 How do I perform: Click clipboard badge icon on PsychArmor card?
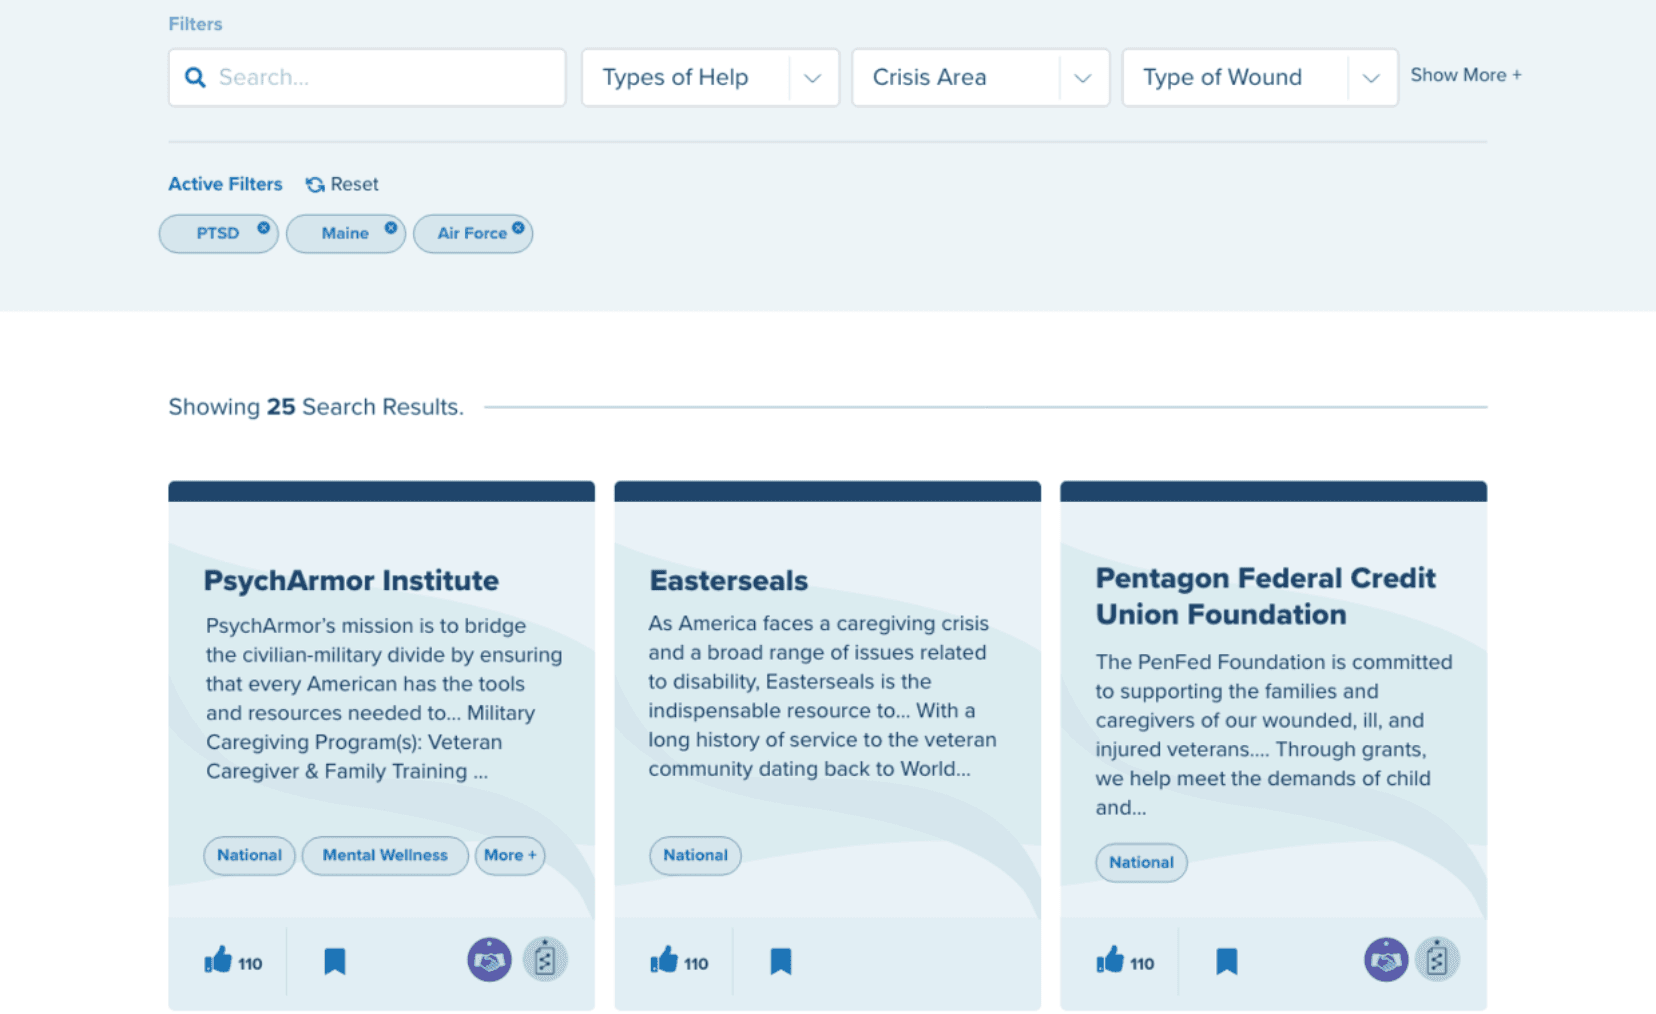click(x=545, y=960)
